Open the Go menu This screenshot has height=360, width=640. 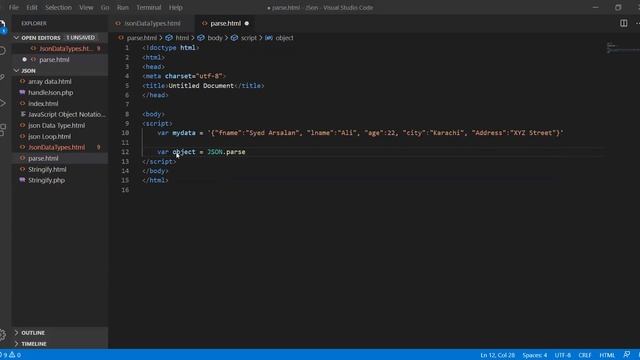click(x=105, y=7)
